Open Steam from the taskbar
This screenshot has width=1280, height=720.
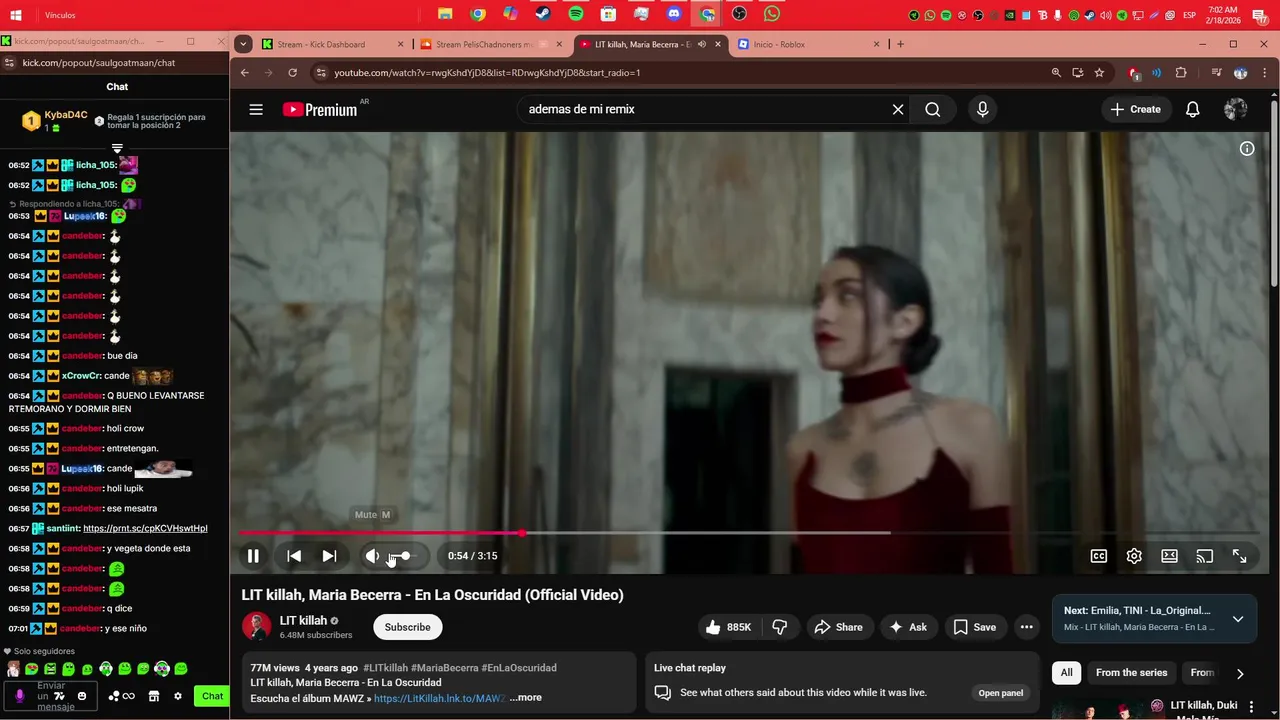(x=543, y=14)
